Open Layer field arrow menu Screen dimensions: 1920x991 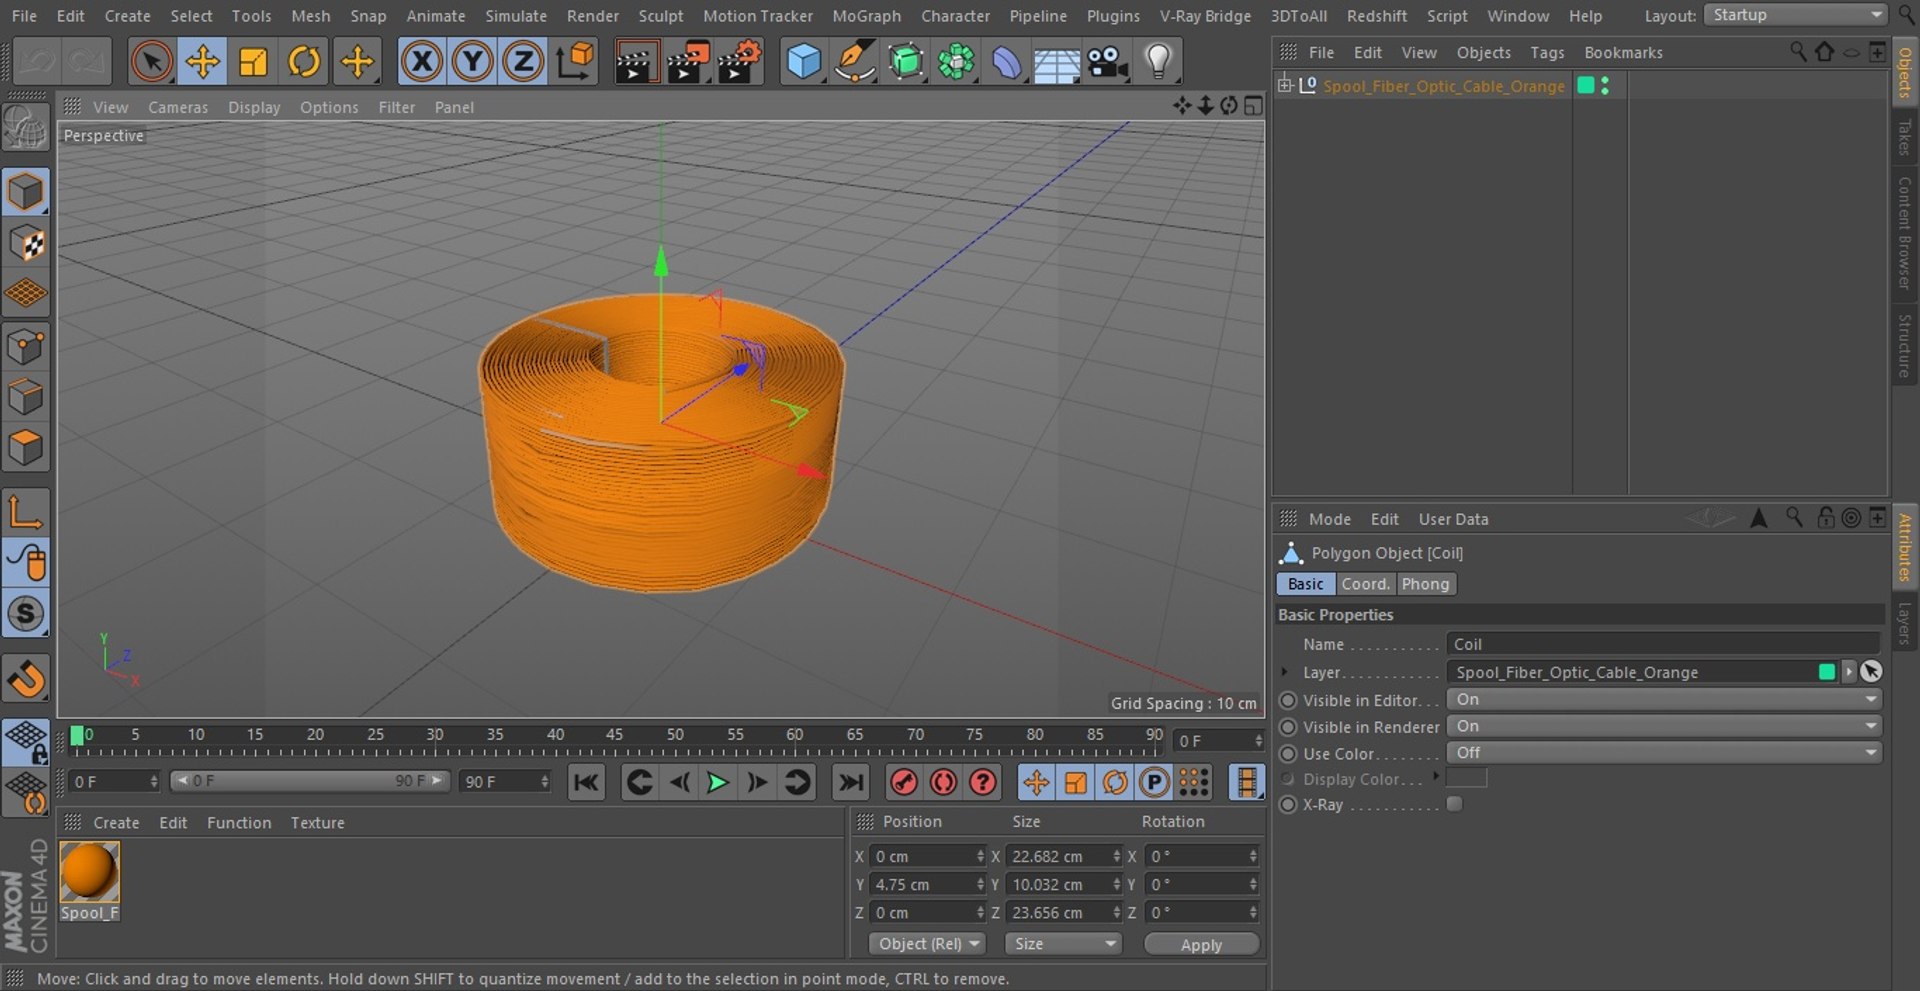pos(1849,672)
